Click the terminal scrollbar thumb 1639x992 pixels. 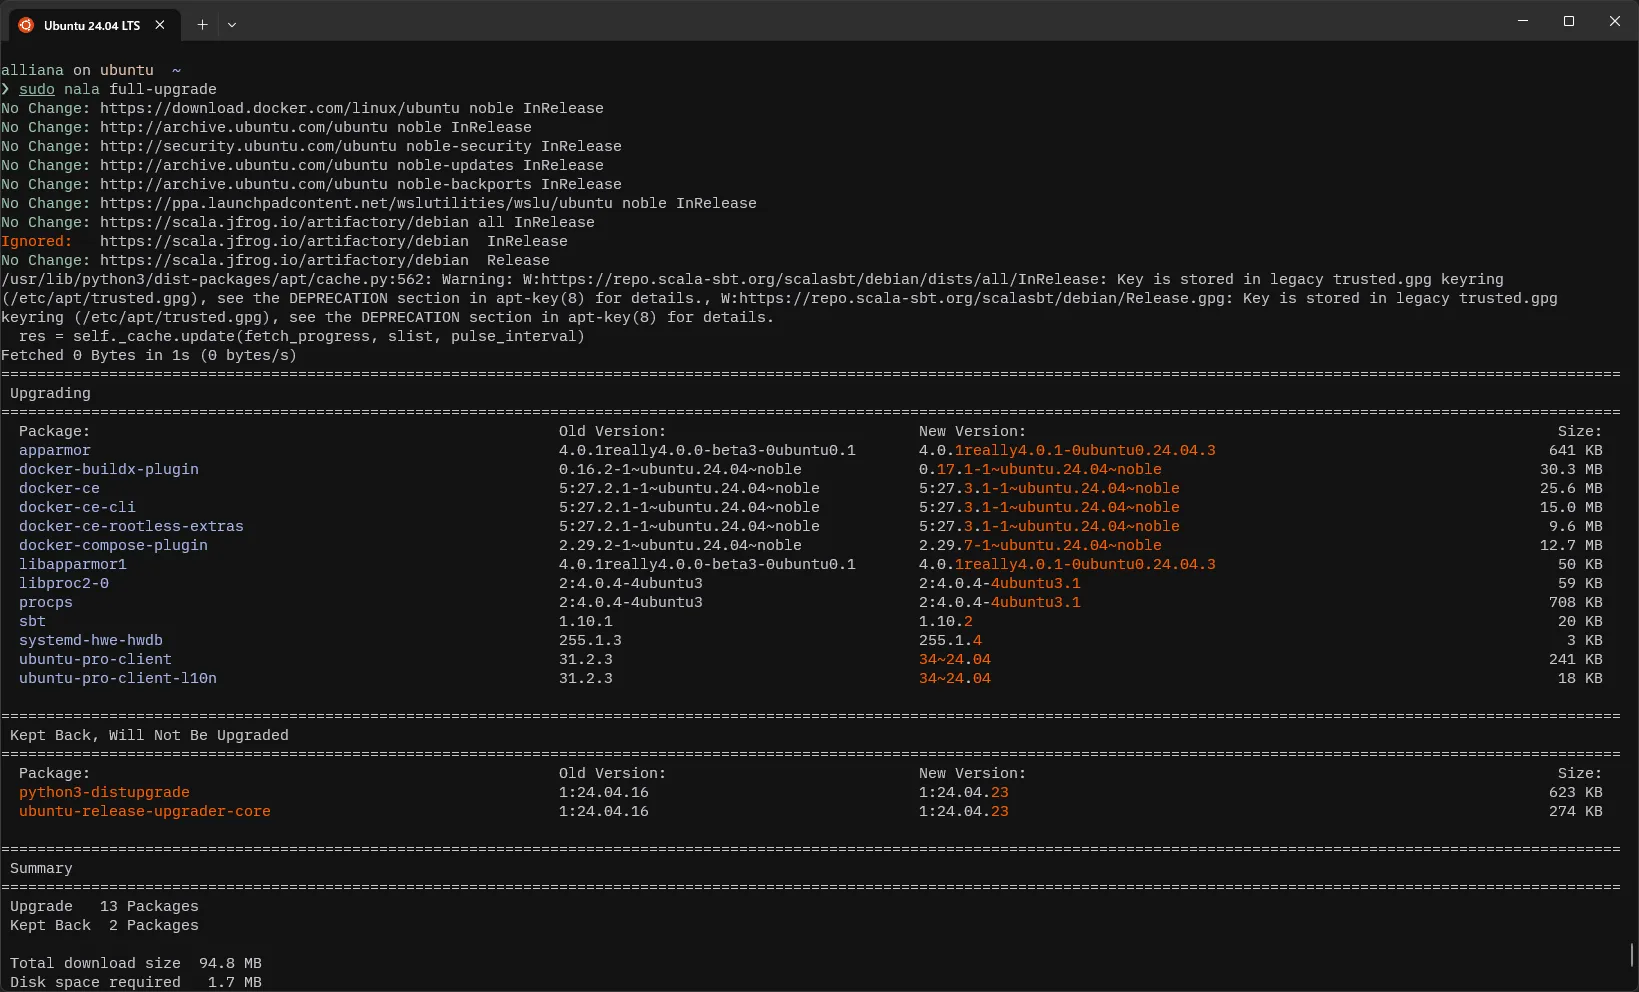tap(1632, 954)
